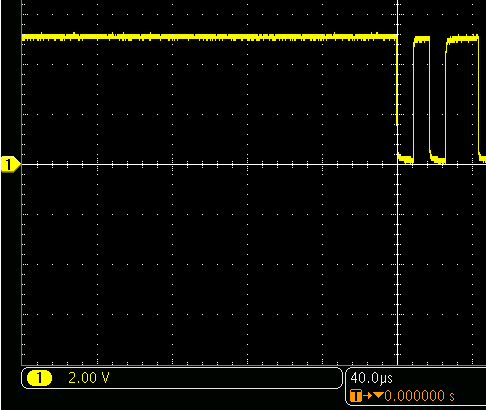Select the 2.00 V vertical scale readout

point(89,378)
